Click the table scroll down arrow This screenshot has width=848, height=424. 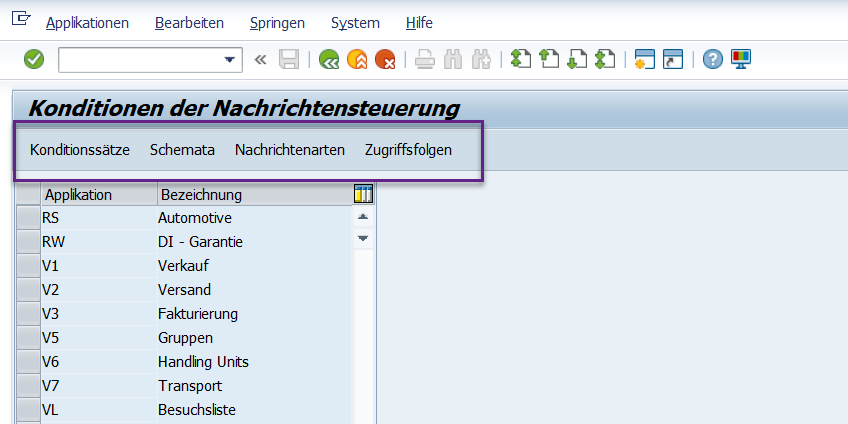pyautogui.click(x=363, y=238)
